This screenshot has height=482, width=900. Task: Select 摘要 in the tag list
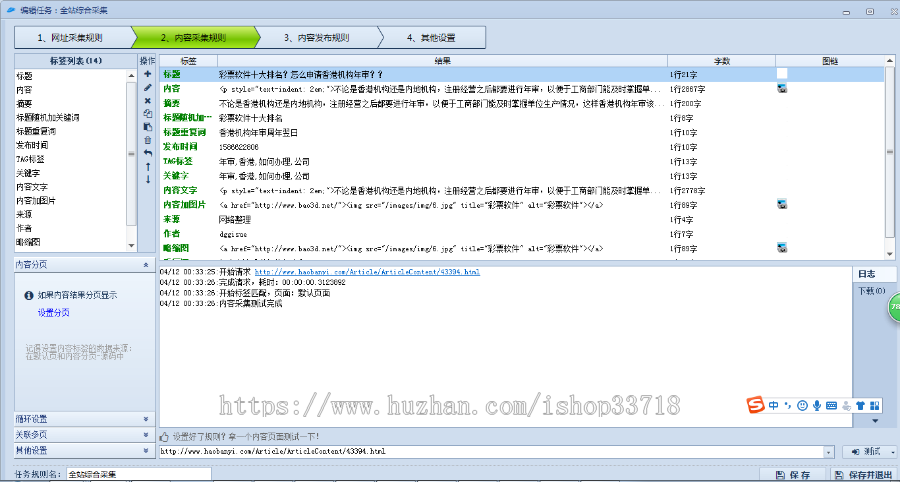pos(24,104)
